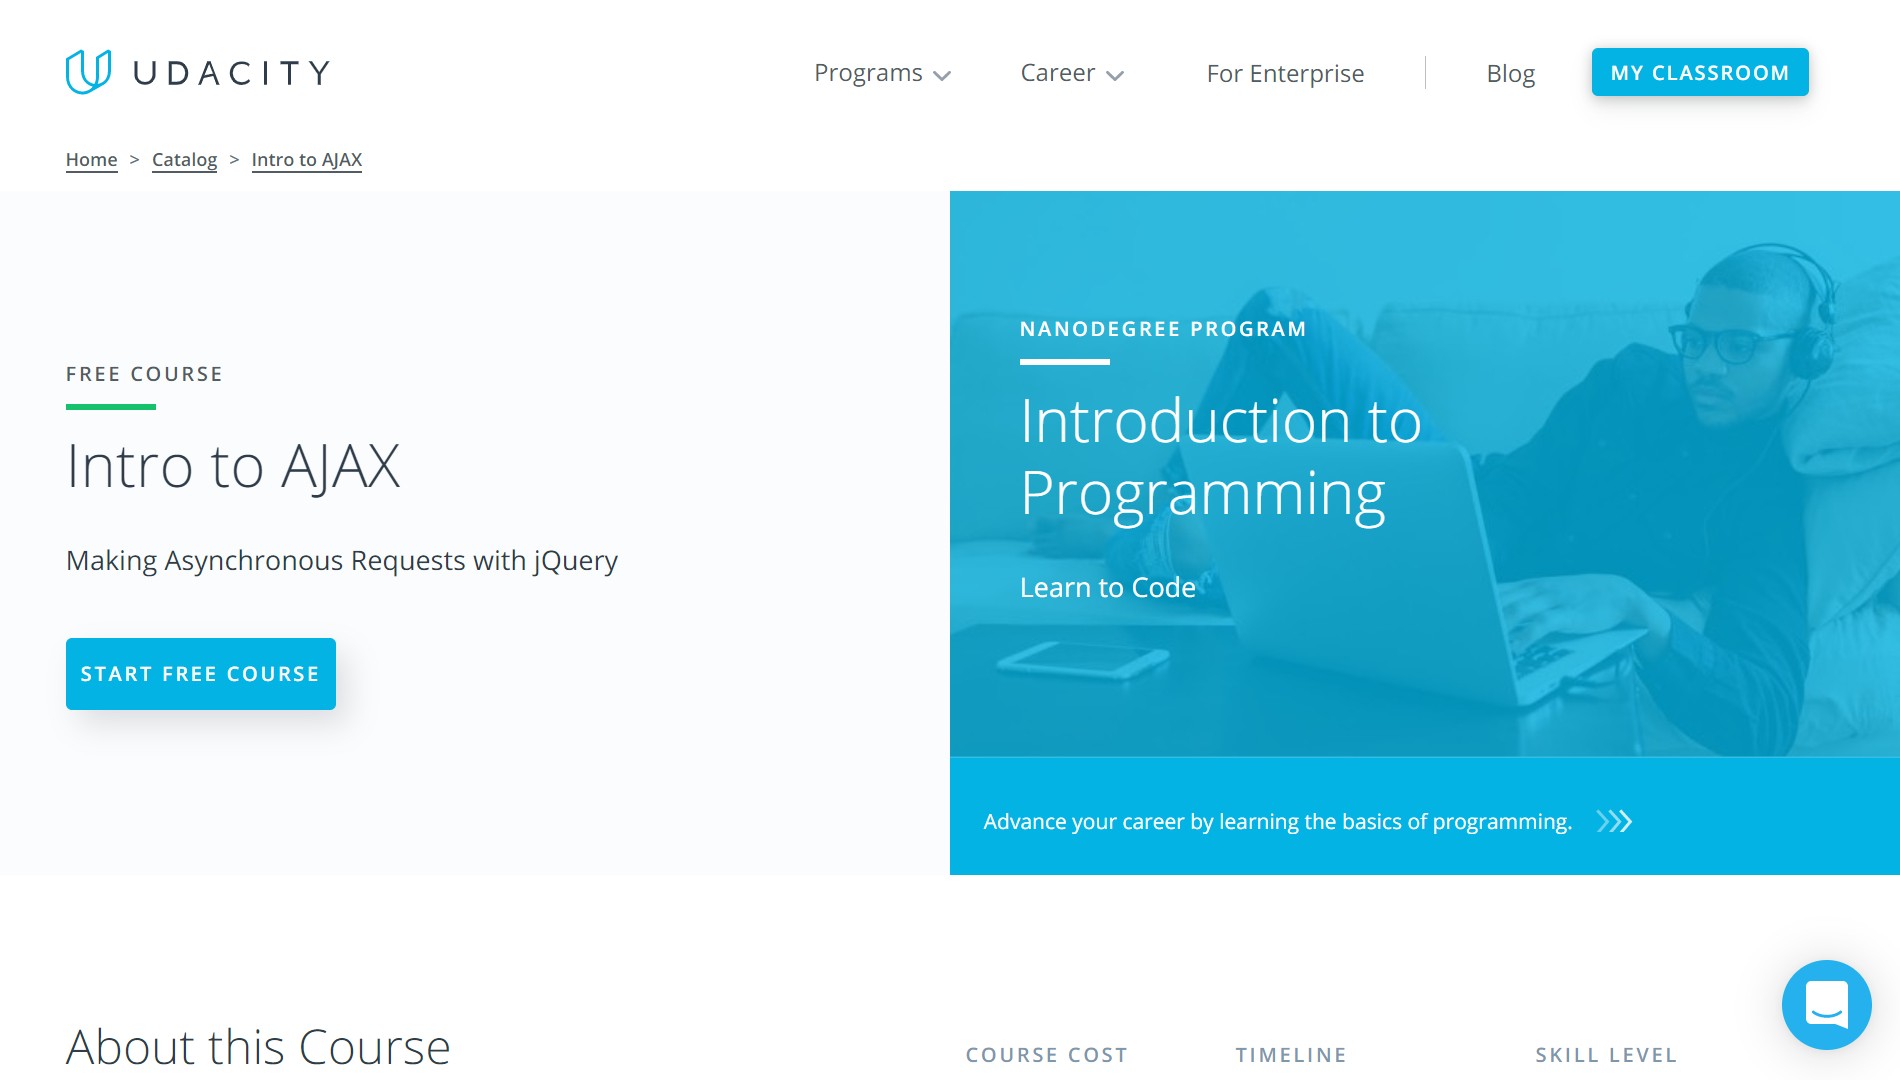Click the Intro to AJAX heading
1900x1080 pixels.
pos(233,466)
